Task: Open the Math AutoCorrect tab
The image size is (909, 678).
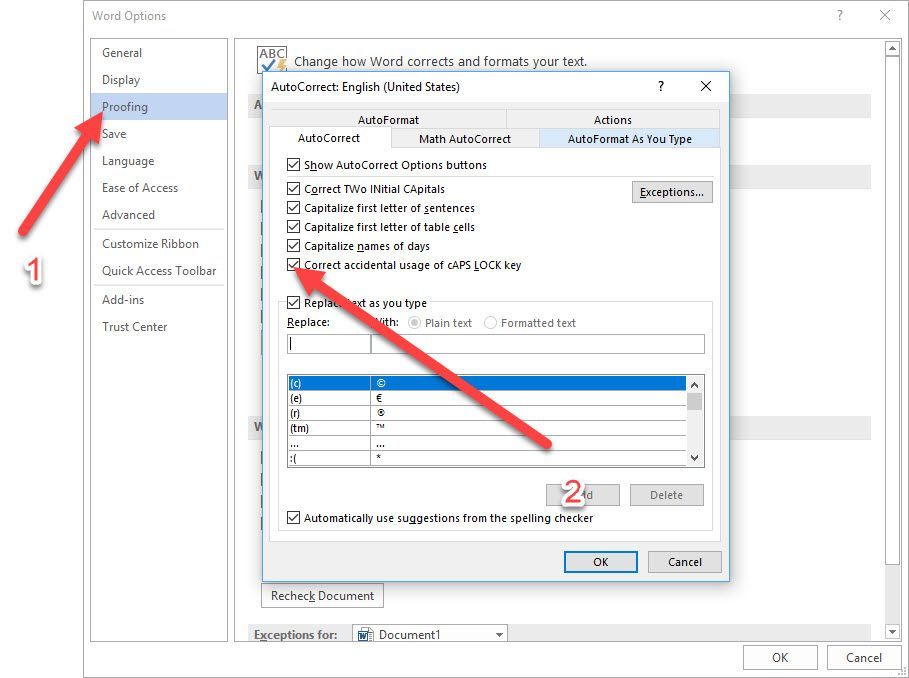Action: [x=465, y=138]
